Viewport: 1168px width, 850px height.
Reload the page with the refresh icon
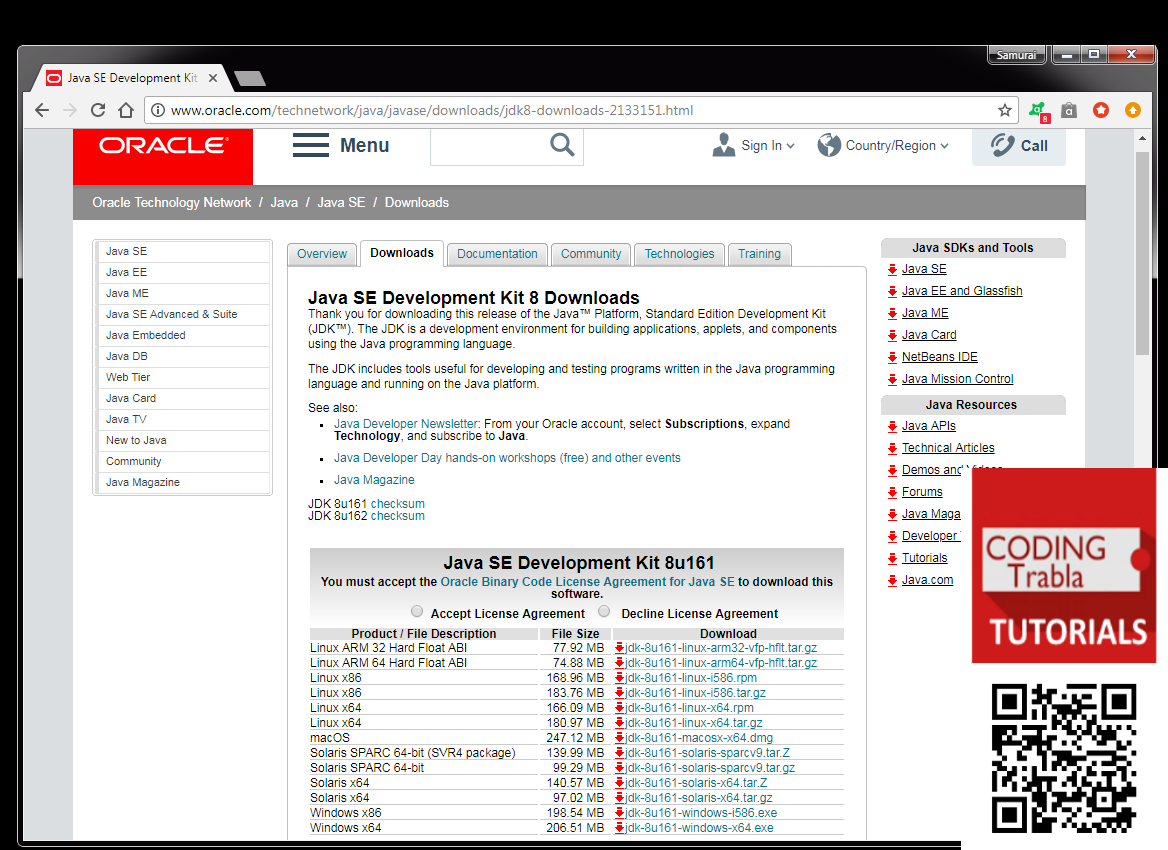point(98,110)
